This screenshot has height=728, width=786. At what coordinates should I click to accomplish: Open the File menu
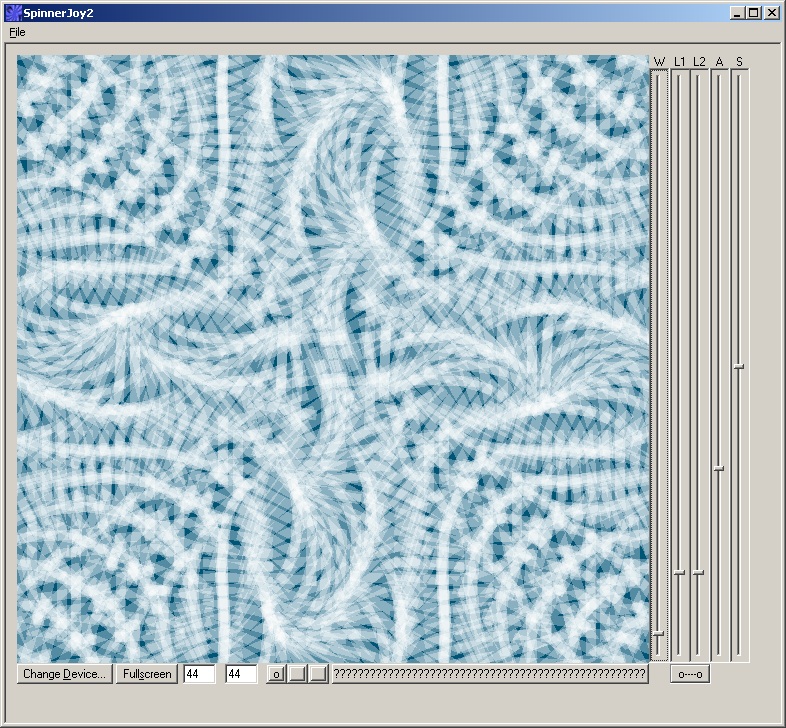pyautogui.click(x=17, y=32)
